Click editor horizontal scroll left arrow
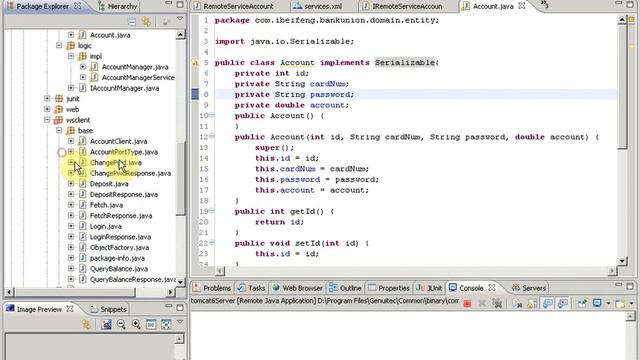 [x=220, y=271]
